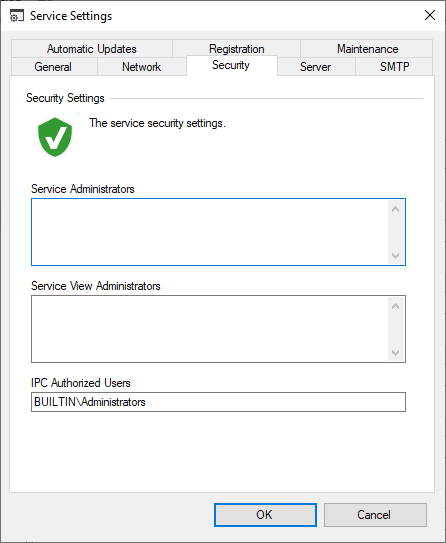The width and height of the screenshot is (446, 543).
Task: Click inside Service View Administrators text box
Action: pos(210,329)
